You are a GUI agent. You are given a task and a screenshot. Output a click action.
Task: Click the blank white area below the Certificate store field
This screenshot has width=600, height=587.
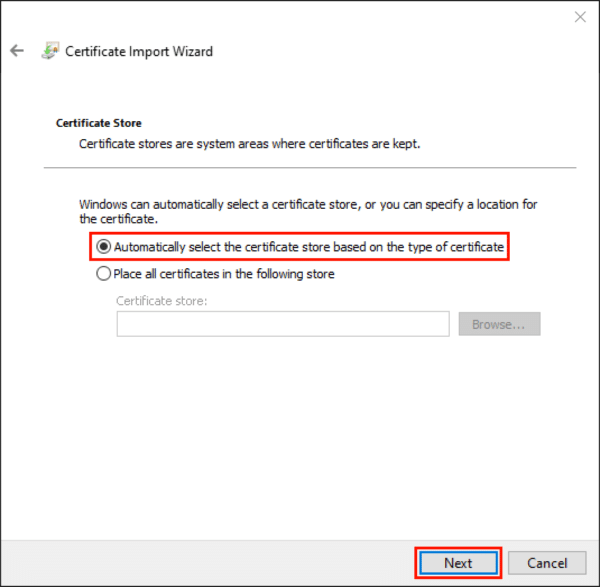(300, 430)
